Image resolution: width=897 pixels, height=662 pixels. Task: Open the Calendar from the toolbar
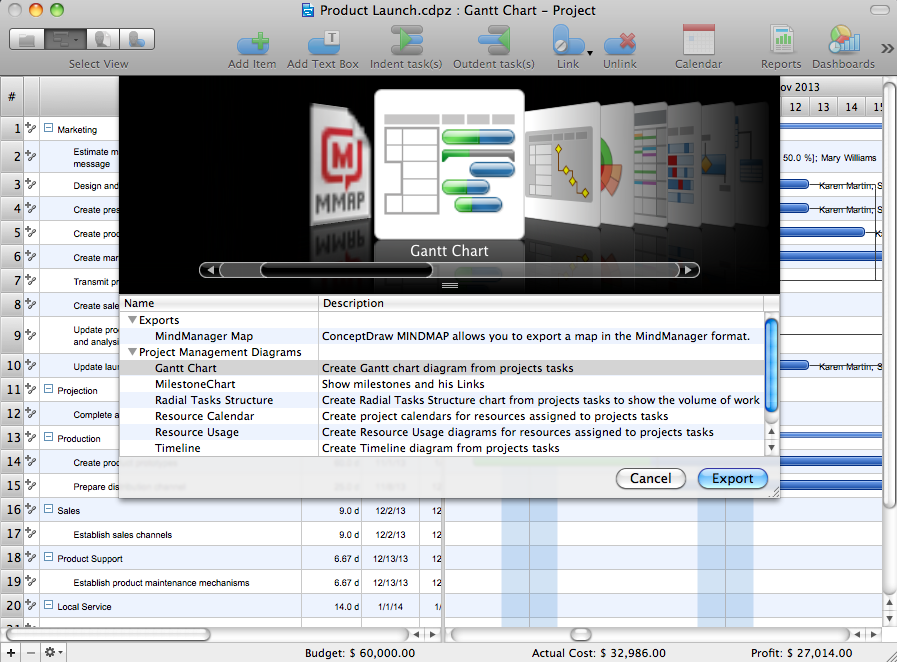tap(698, 40)
